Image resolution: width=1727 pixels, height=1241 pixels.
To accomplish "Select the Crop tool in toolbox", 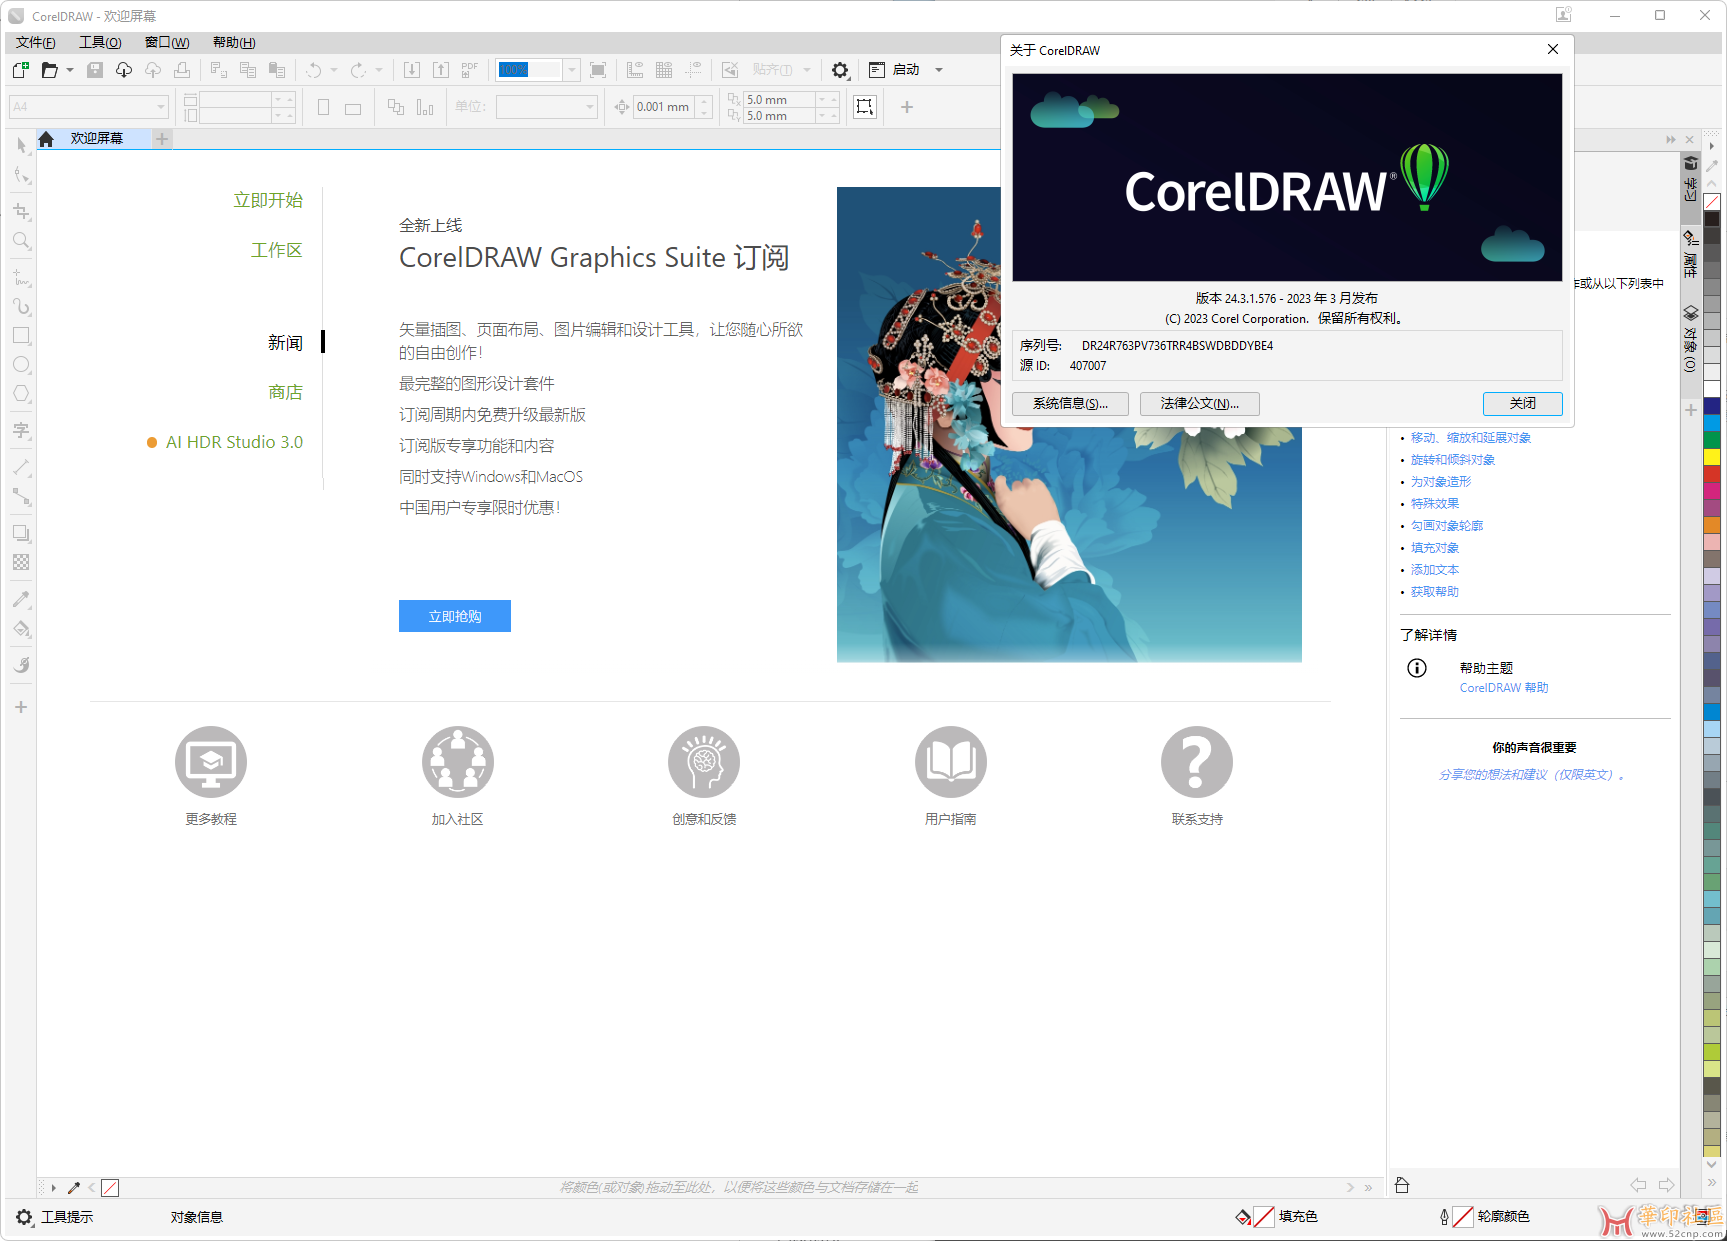I will point(21,211).
